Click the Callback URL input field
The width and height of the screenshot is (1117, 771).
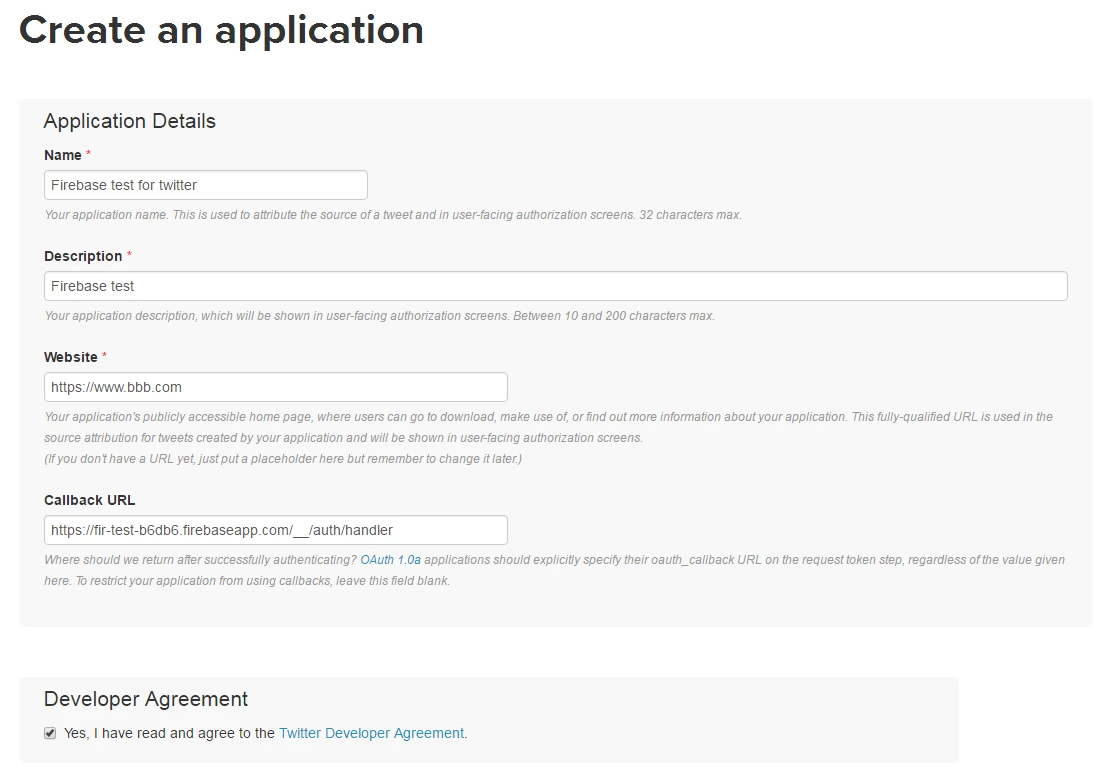pyautogui.click(x=276, y=530)
